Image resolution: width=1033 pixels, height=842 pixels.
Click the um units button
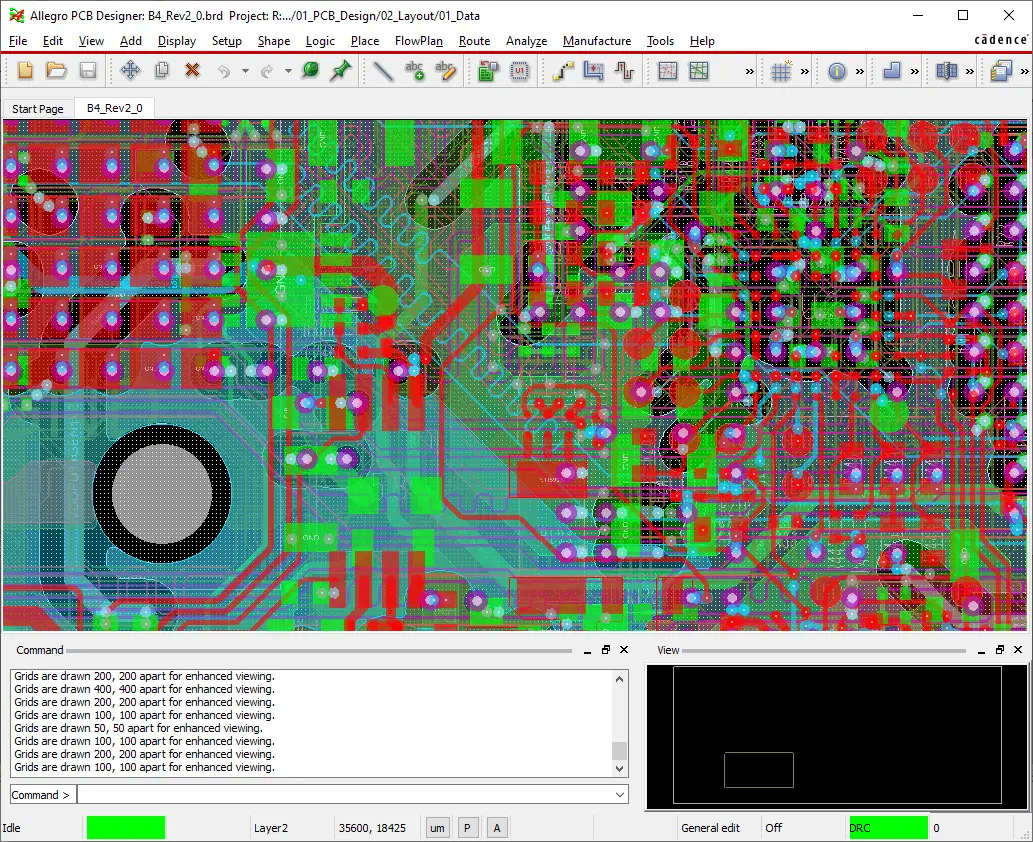[x=437, y=828]
